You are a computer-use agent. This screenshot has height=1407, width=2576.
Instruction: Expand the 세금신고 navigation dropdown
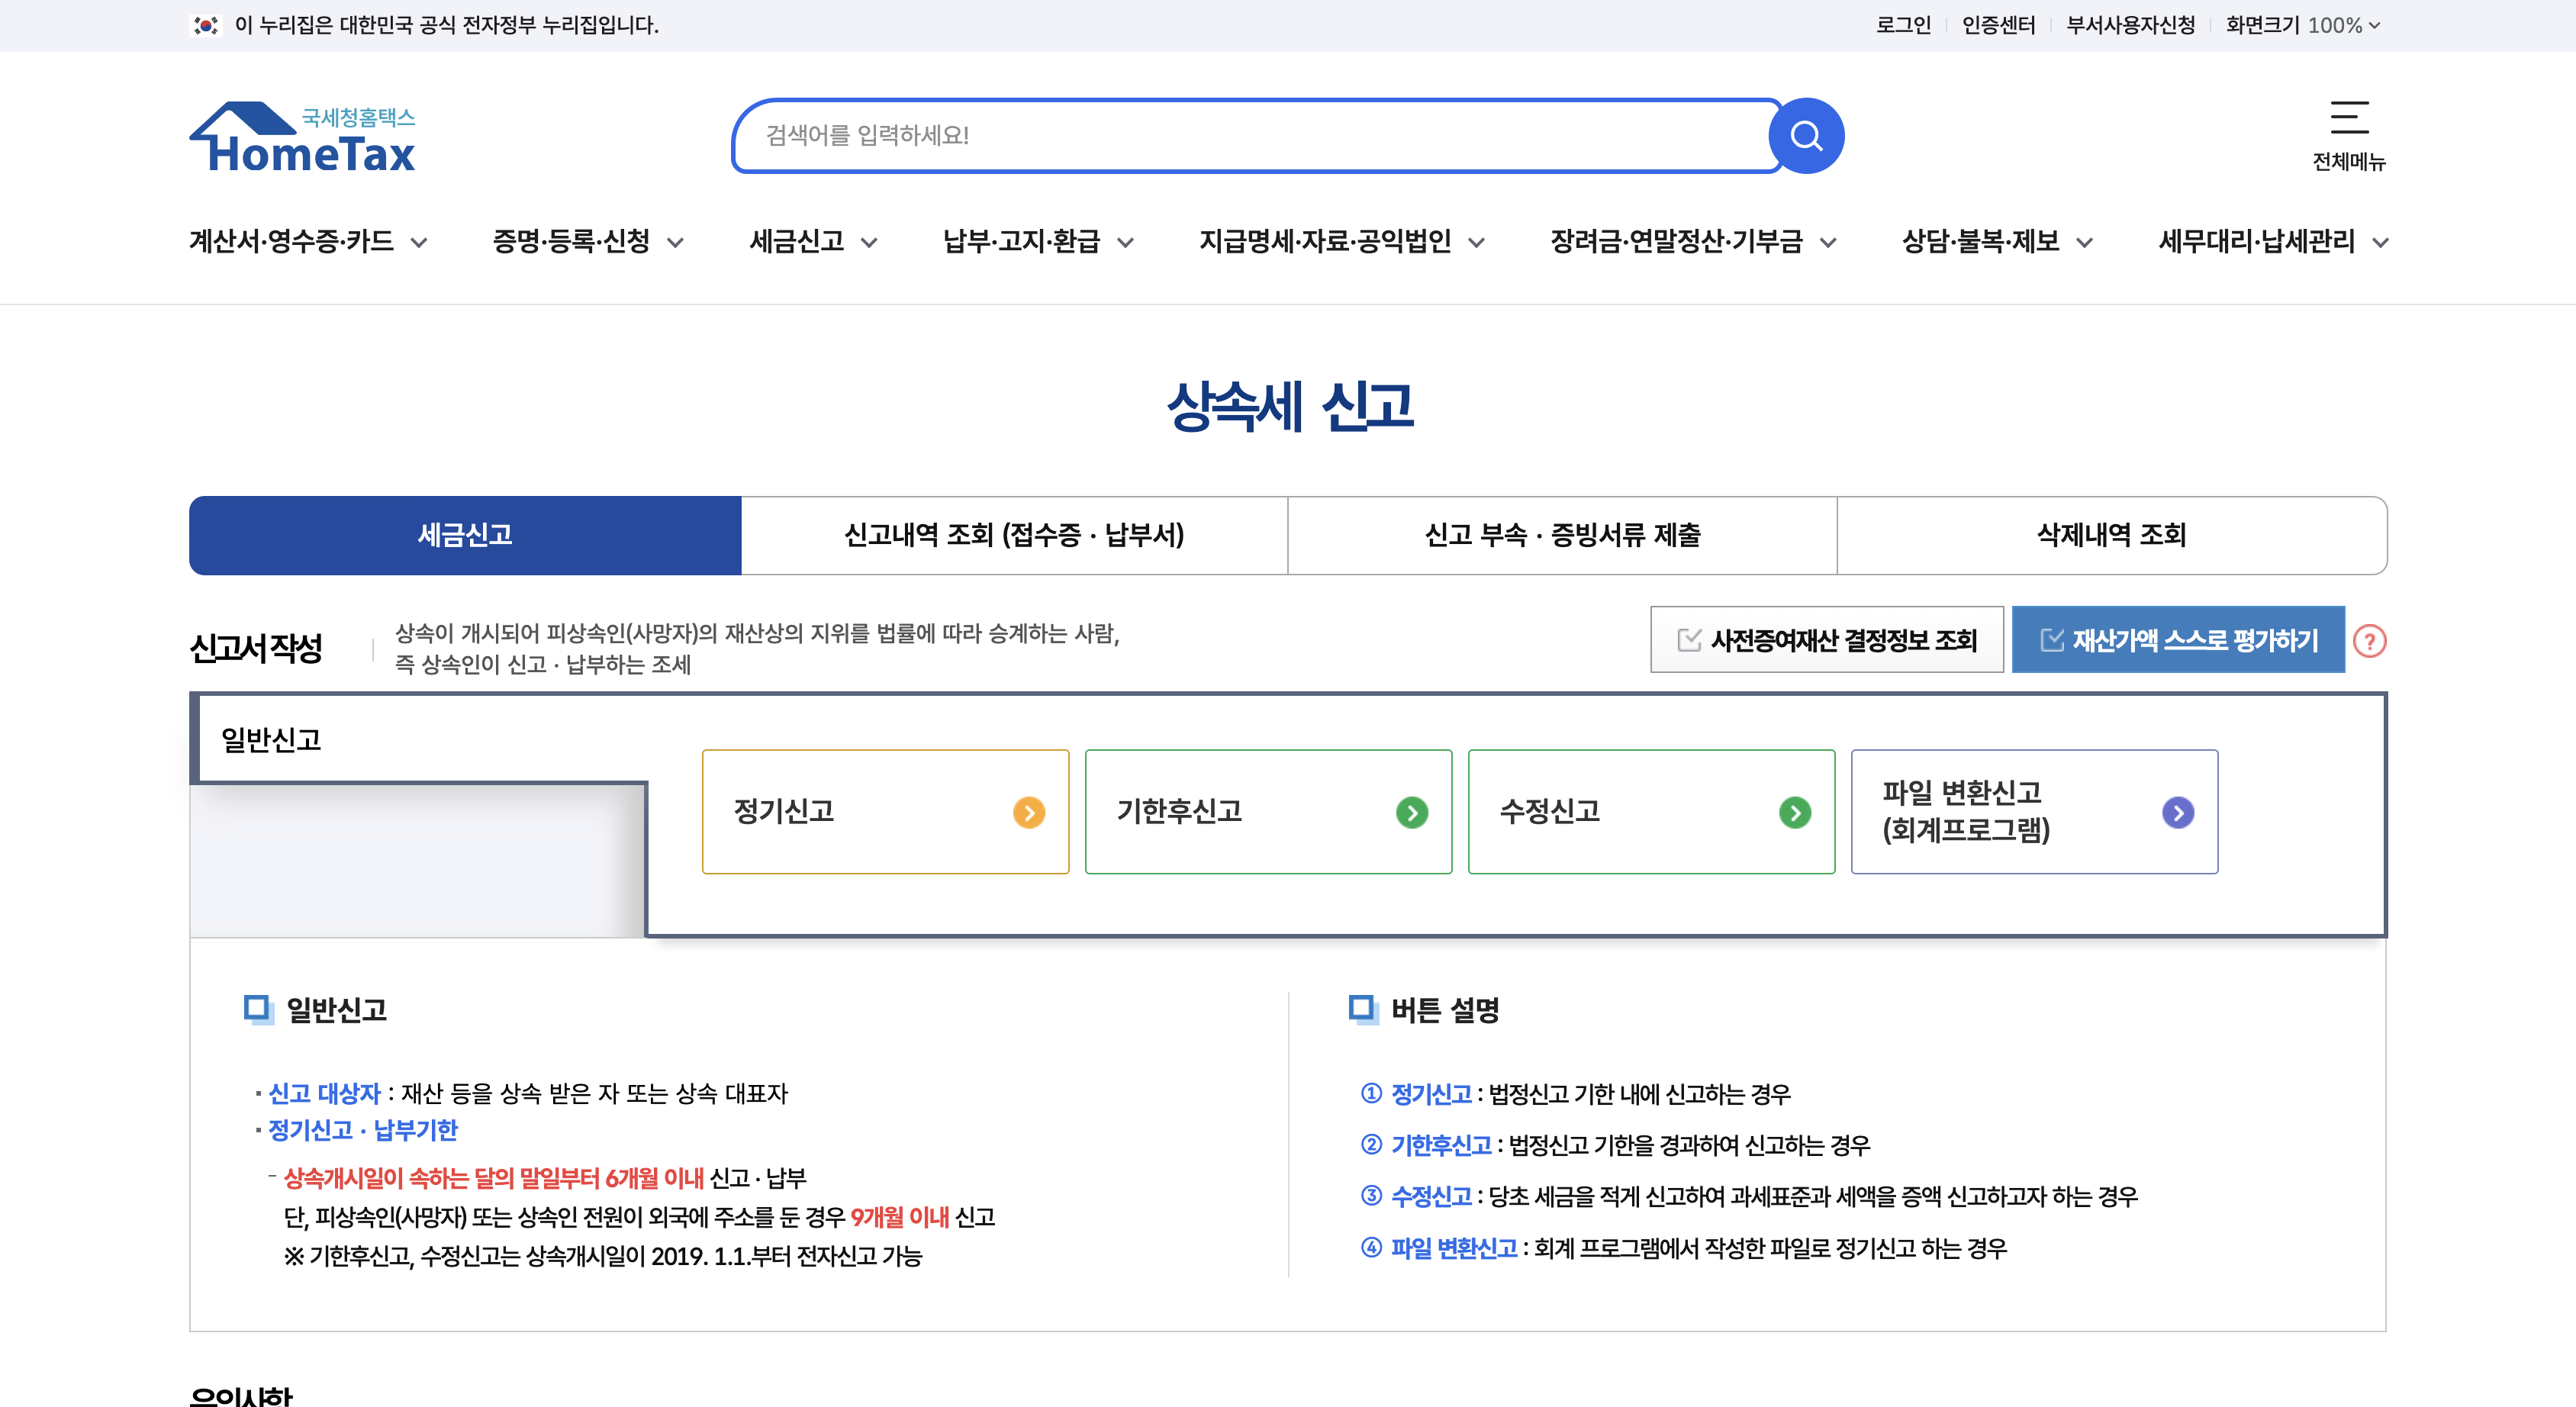tap(812, 242)
